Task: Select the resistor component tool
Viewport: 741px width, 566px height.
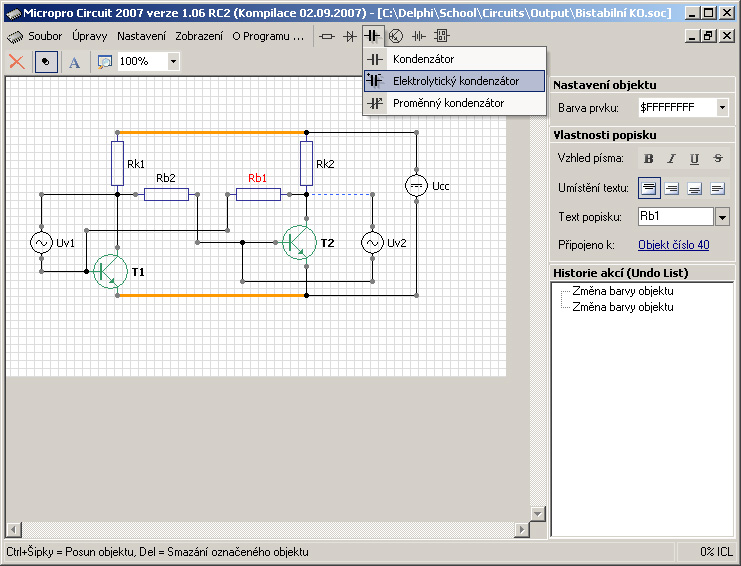Action: (327, 36)
